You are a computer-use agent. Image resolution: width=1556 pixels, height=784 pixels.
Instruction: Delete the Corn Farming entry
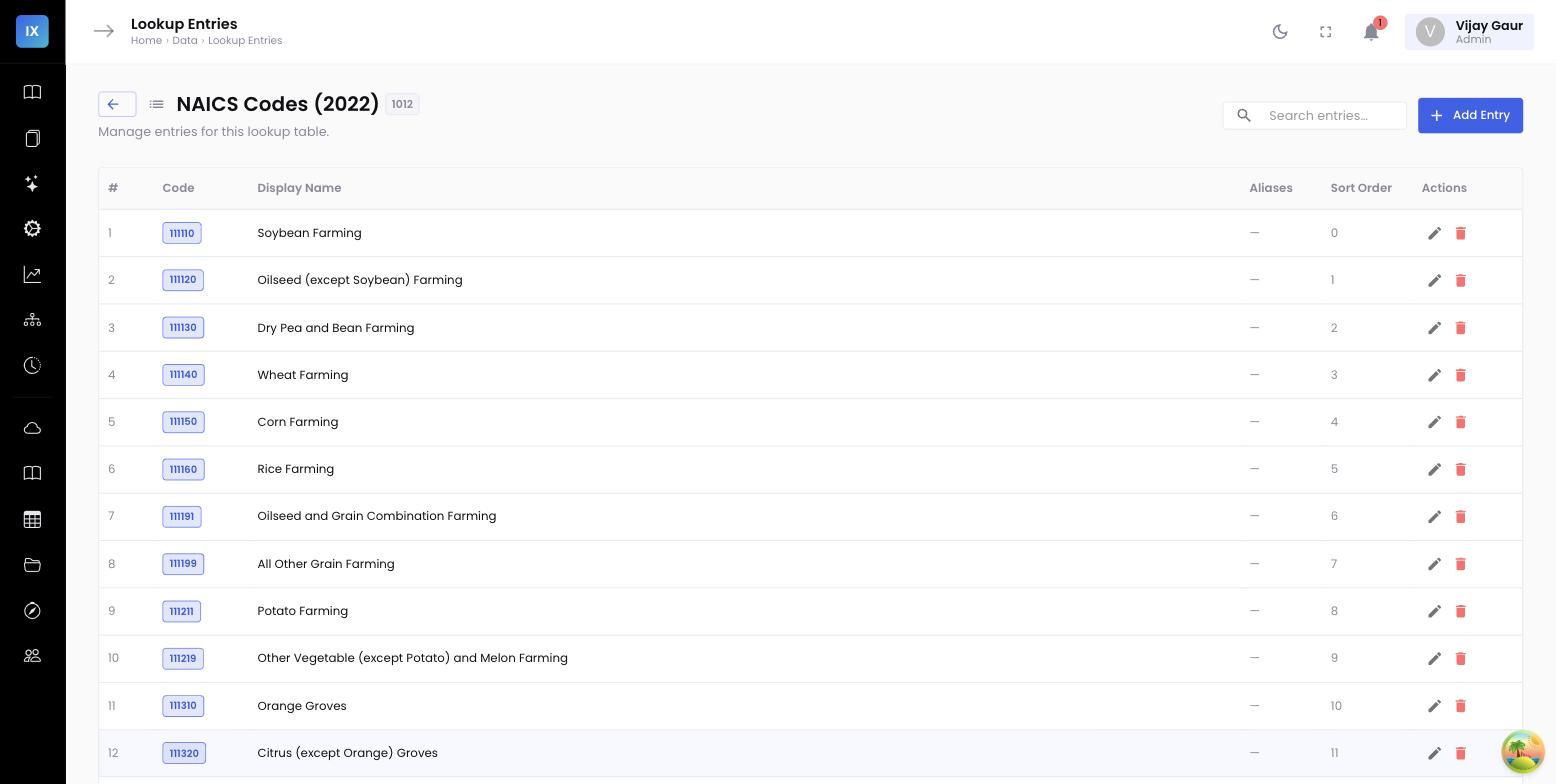tap(1460, 422)
